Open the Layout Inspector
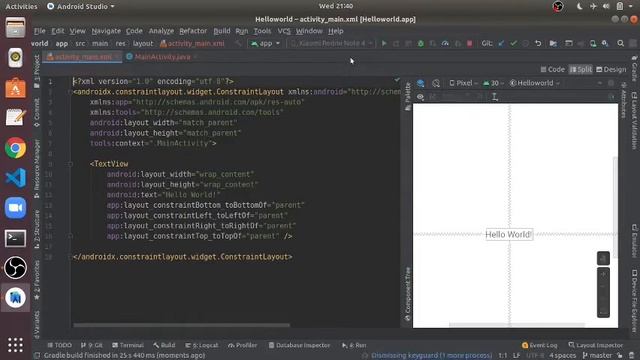The width and height of the screenshot is (640, 360). pos(596,345)
